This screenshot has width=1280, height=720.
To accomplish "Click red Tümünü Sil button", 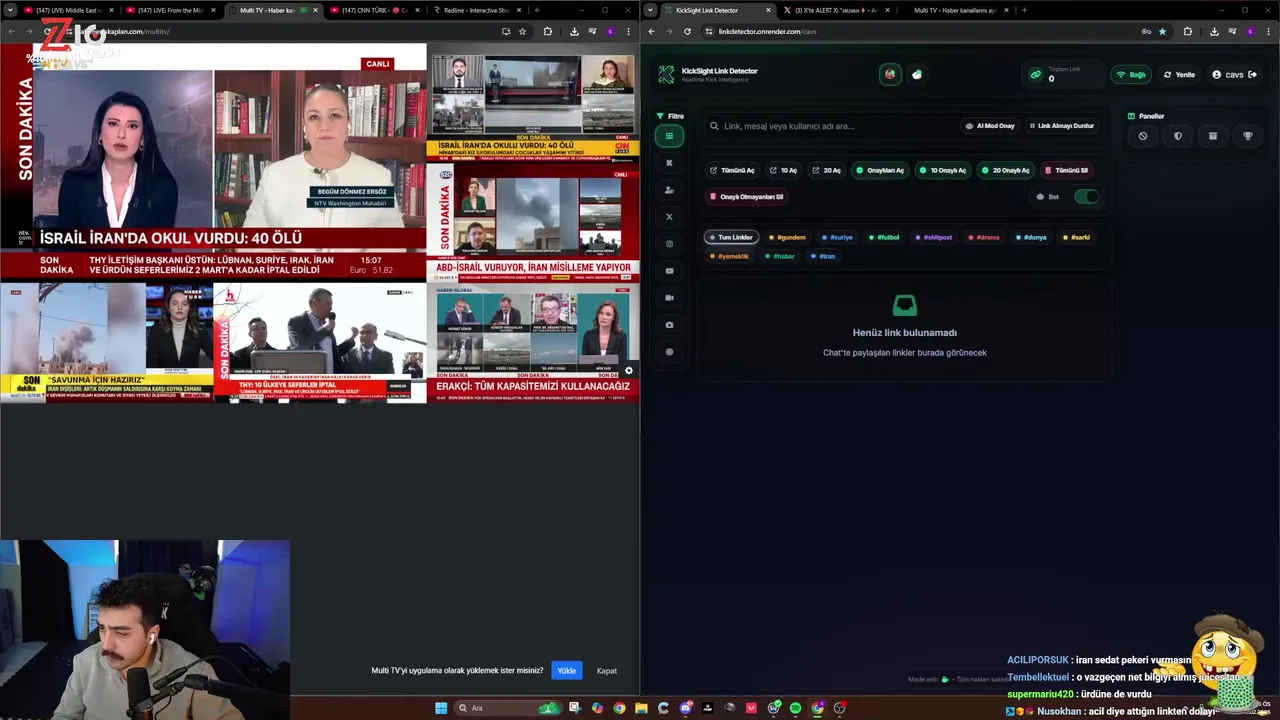I will [1066, 170].
